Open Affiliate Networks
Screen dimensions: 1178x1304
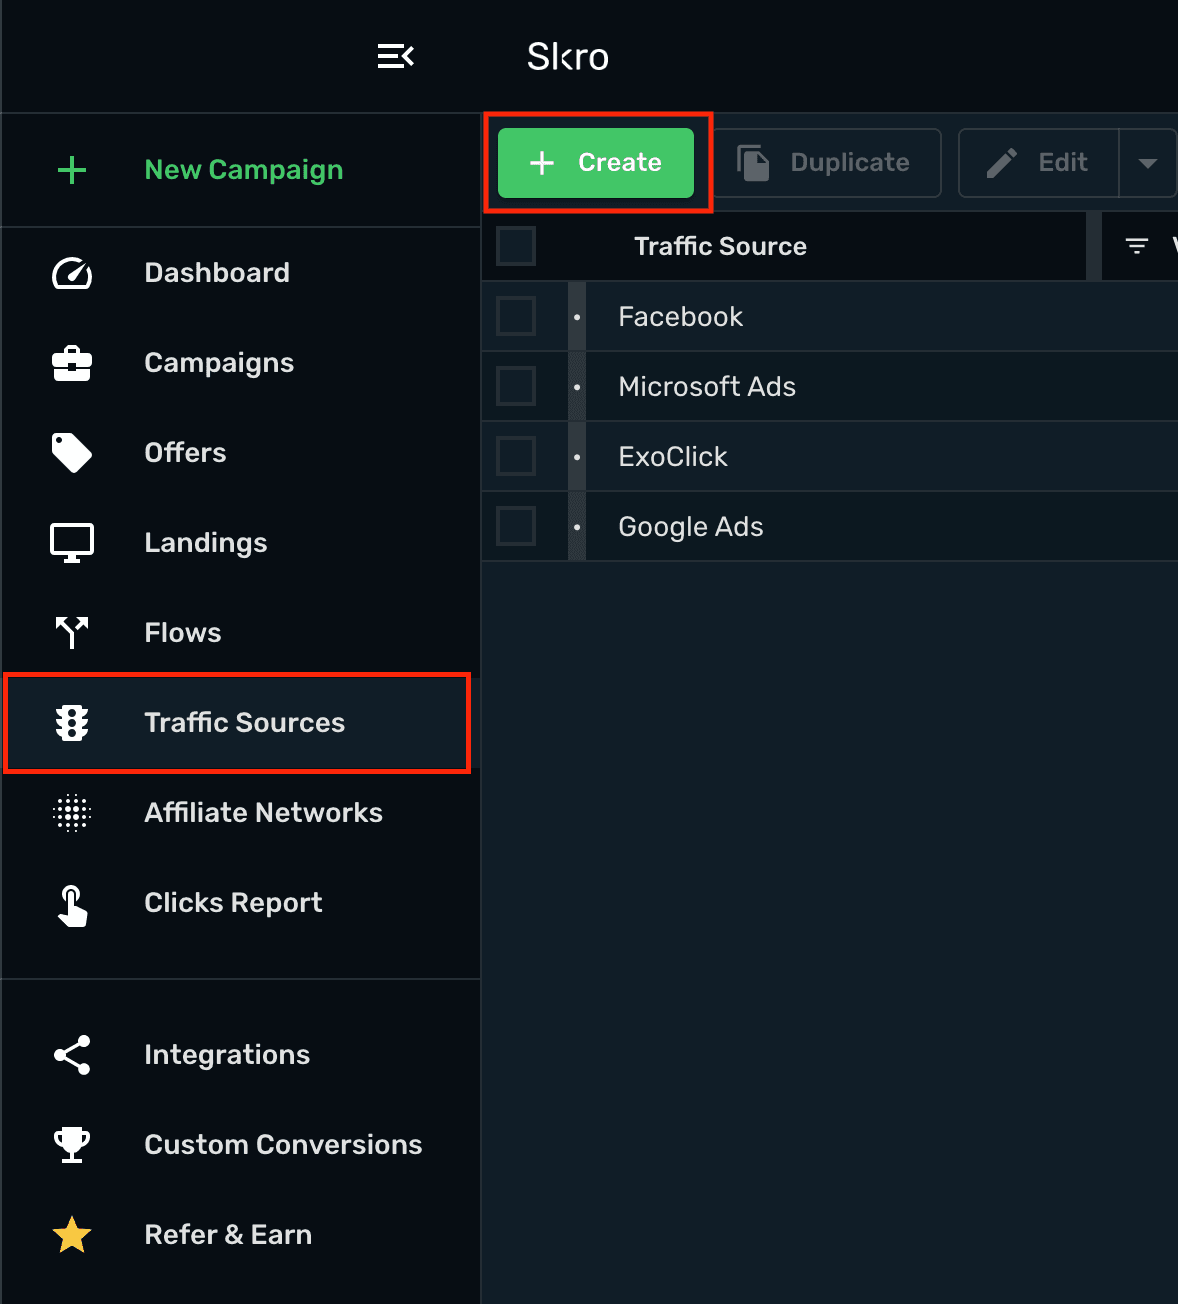click(240, 813)
